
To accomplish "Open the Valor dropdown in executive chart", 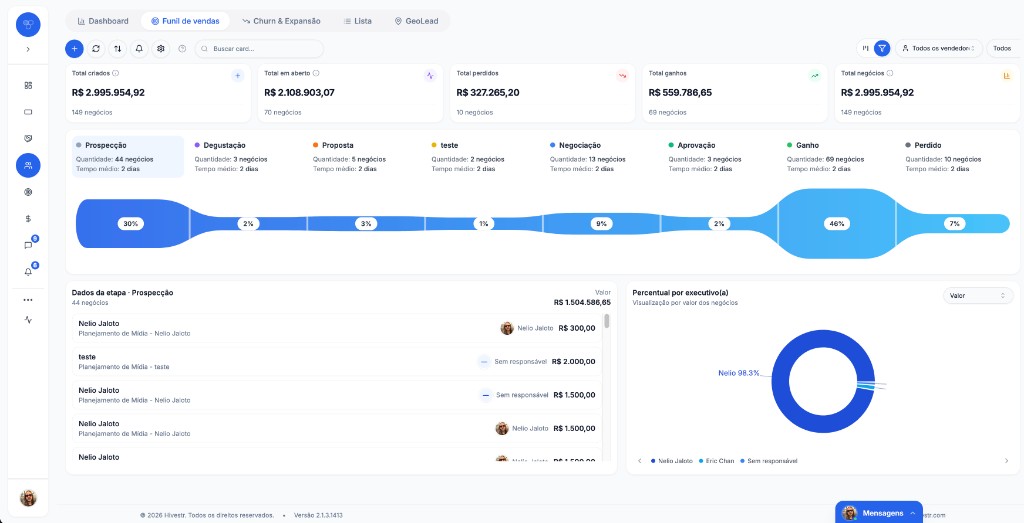I will tap(978, 296).
